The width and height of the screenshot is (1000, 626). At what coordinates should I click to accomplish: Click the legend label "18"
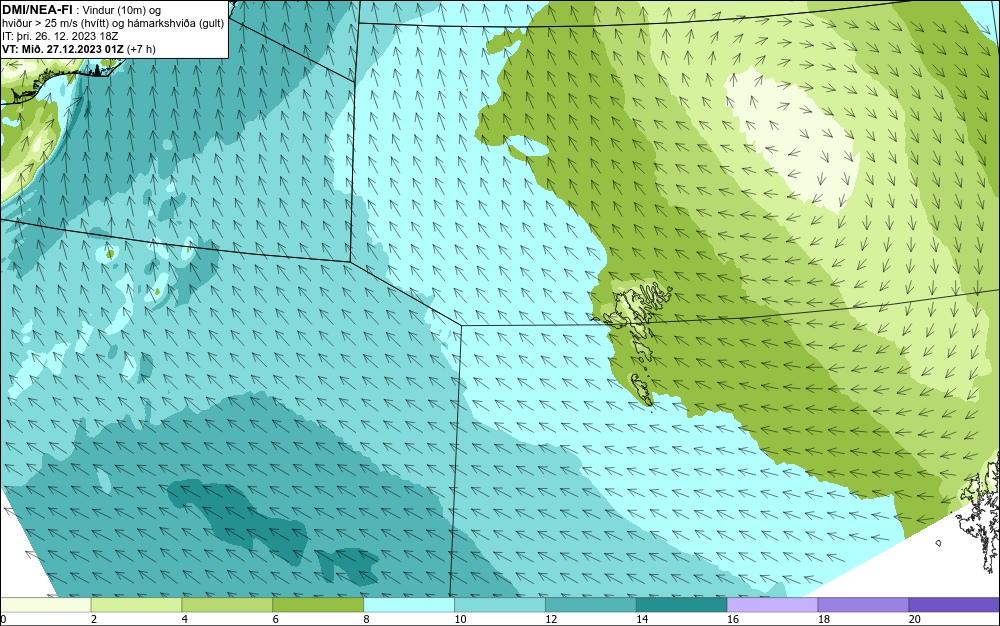click(x=824, y=619)
